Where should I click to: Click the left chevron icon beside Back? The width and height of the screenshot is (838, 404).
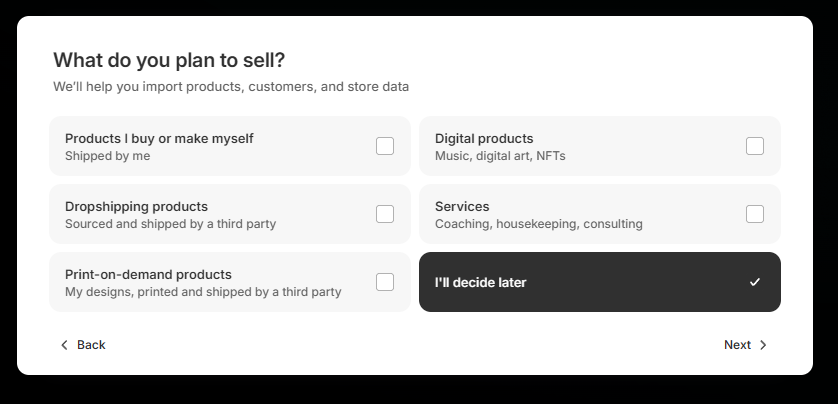[65, 345]
